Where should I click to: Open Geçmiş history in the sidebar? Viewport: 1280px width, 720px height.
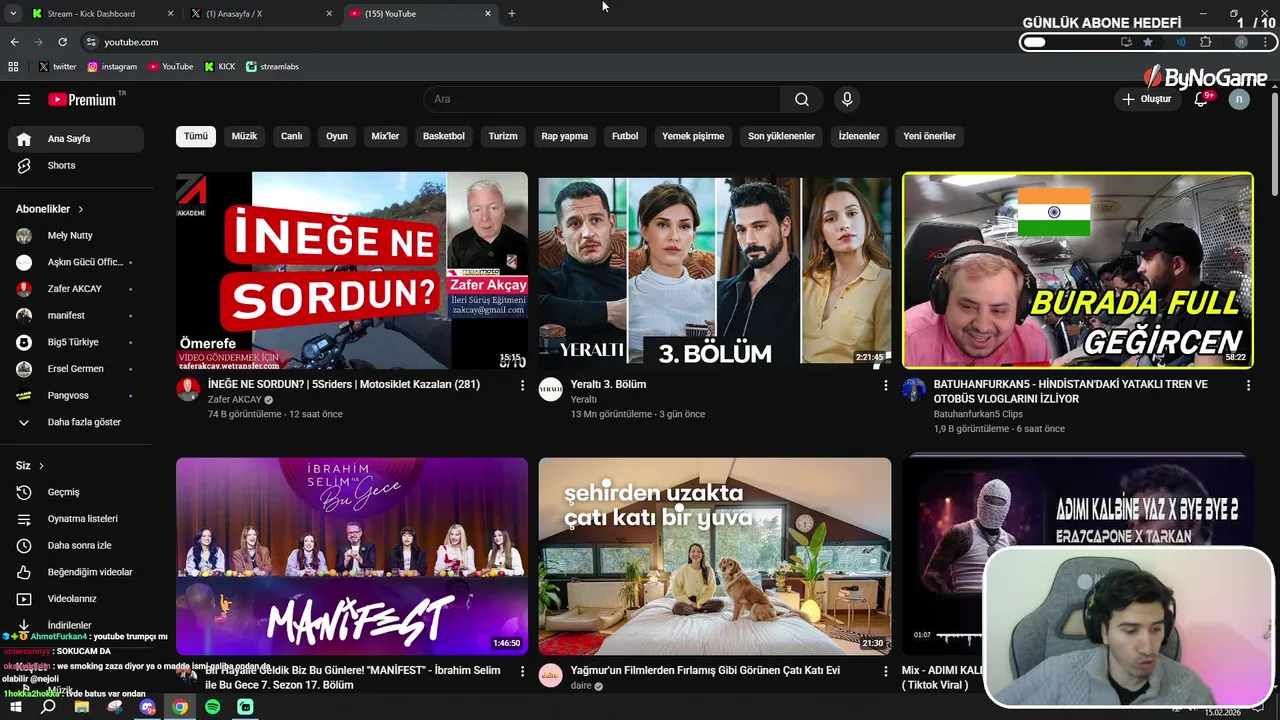(76, 492)
